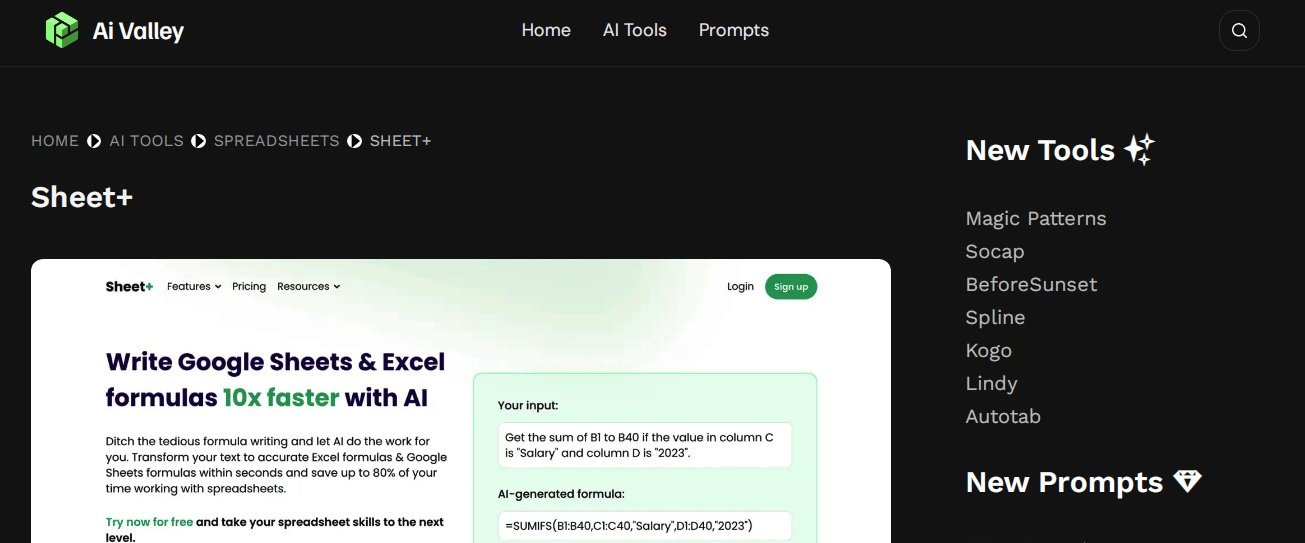Expand the Features dropdown in Sheet+ preview
Image resolution: width=1305 pixels, height=543 pixels.
(x=194, y=286)
